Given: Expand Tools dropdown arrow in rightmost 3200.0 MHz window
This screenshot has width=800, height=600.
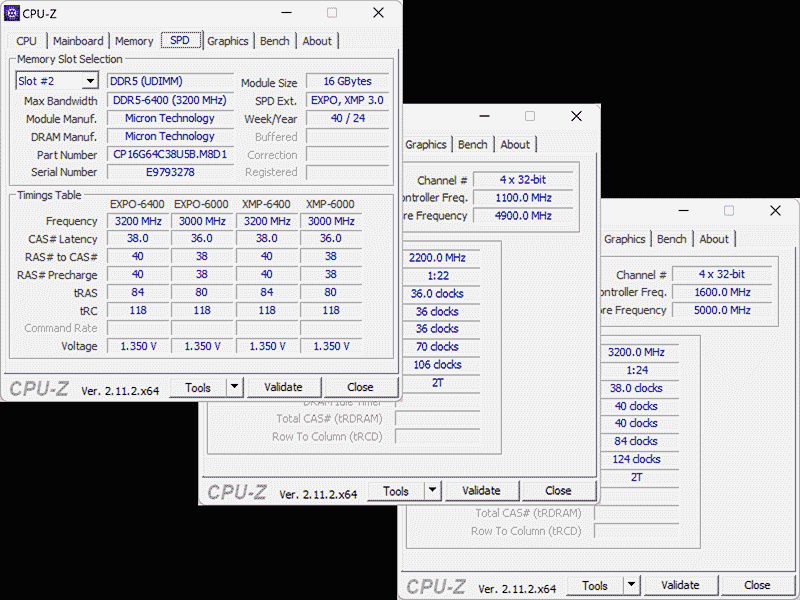Looking at the screenshot, I should [x=631, y=586].
